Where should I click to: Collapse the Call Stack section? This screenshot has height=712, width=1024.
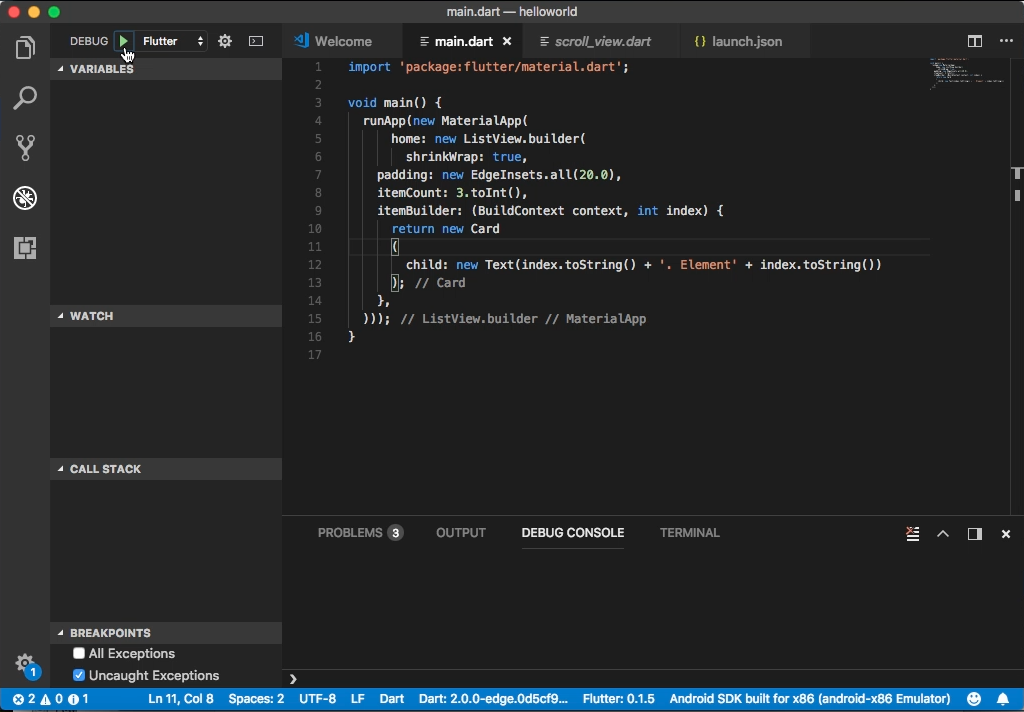pos(166,469)
